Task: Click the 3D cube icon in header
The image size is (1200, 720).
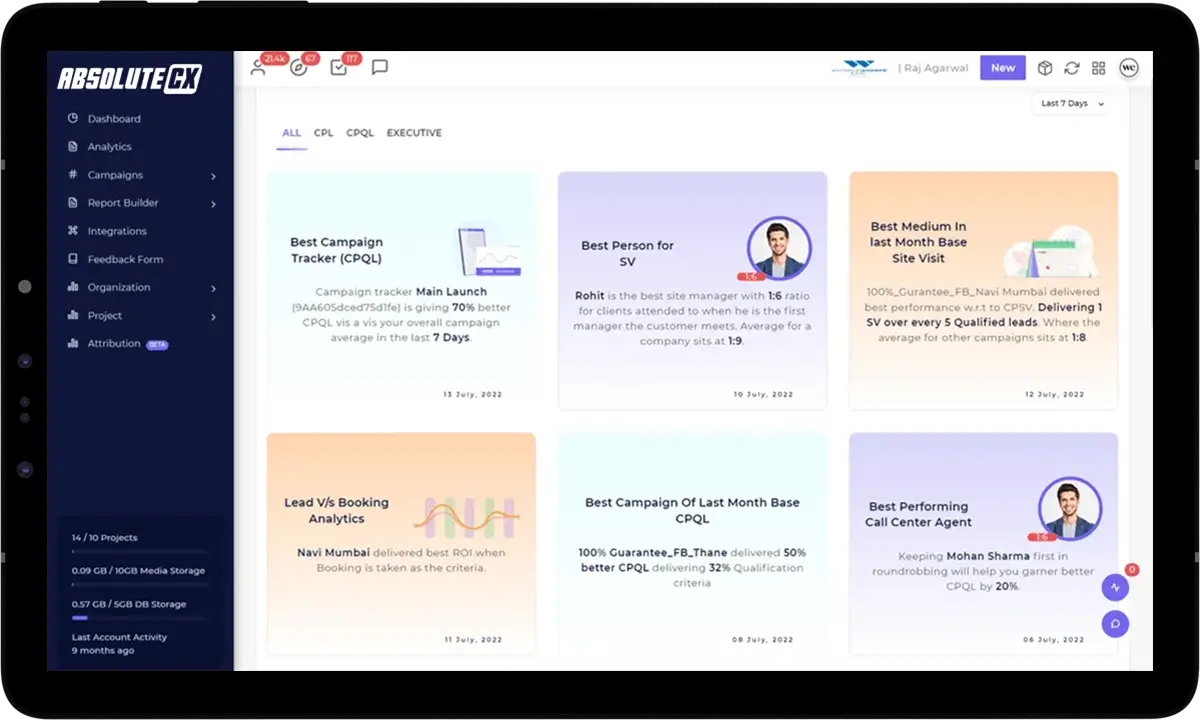Action: coord(1044,68)
